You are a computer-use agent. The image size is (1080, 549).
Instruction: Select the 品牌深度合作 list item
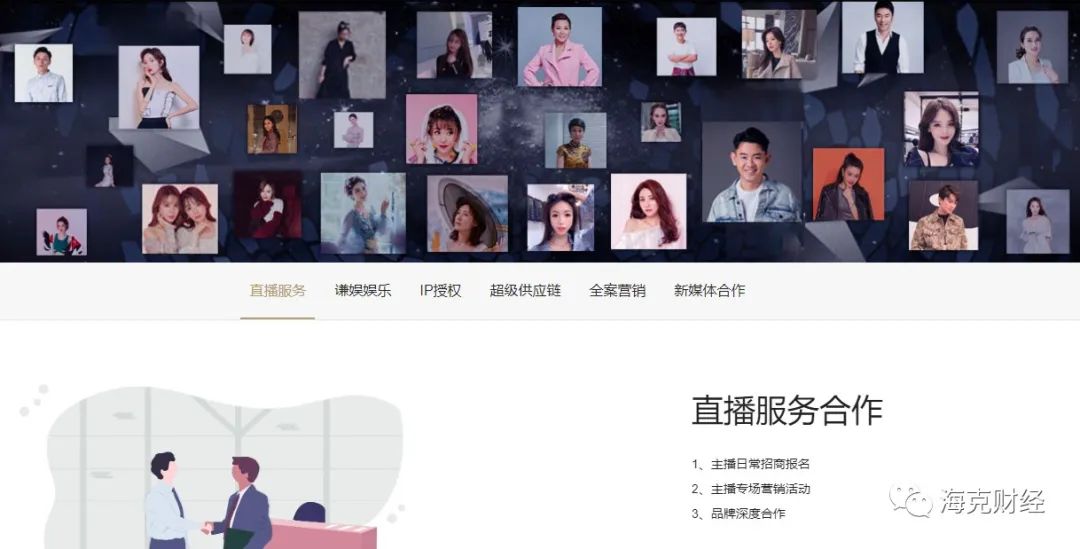coord(738,513)
